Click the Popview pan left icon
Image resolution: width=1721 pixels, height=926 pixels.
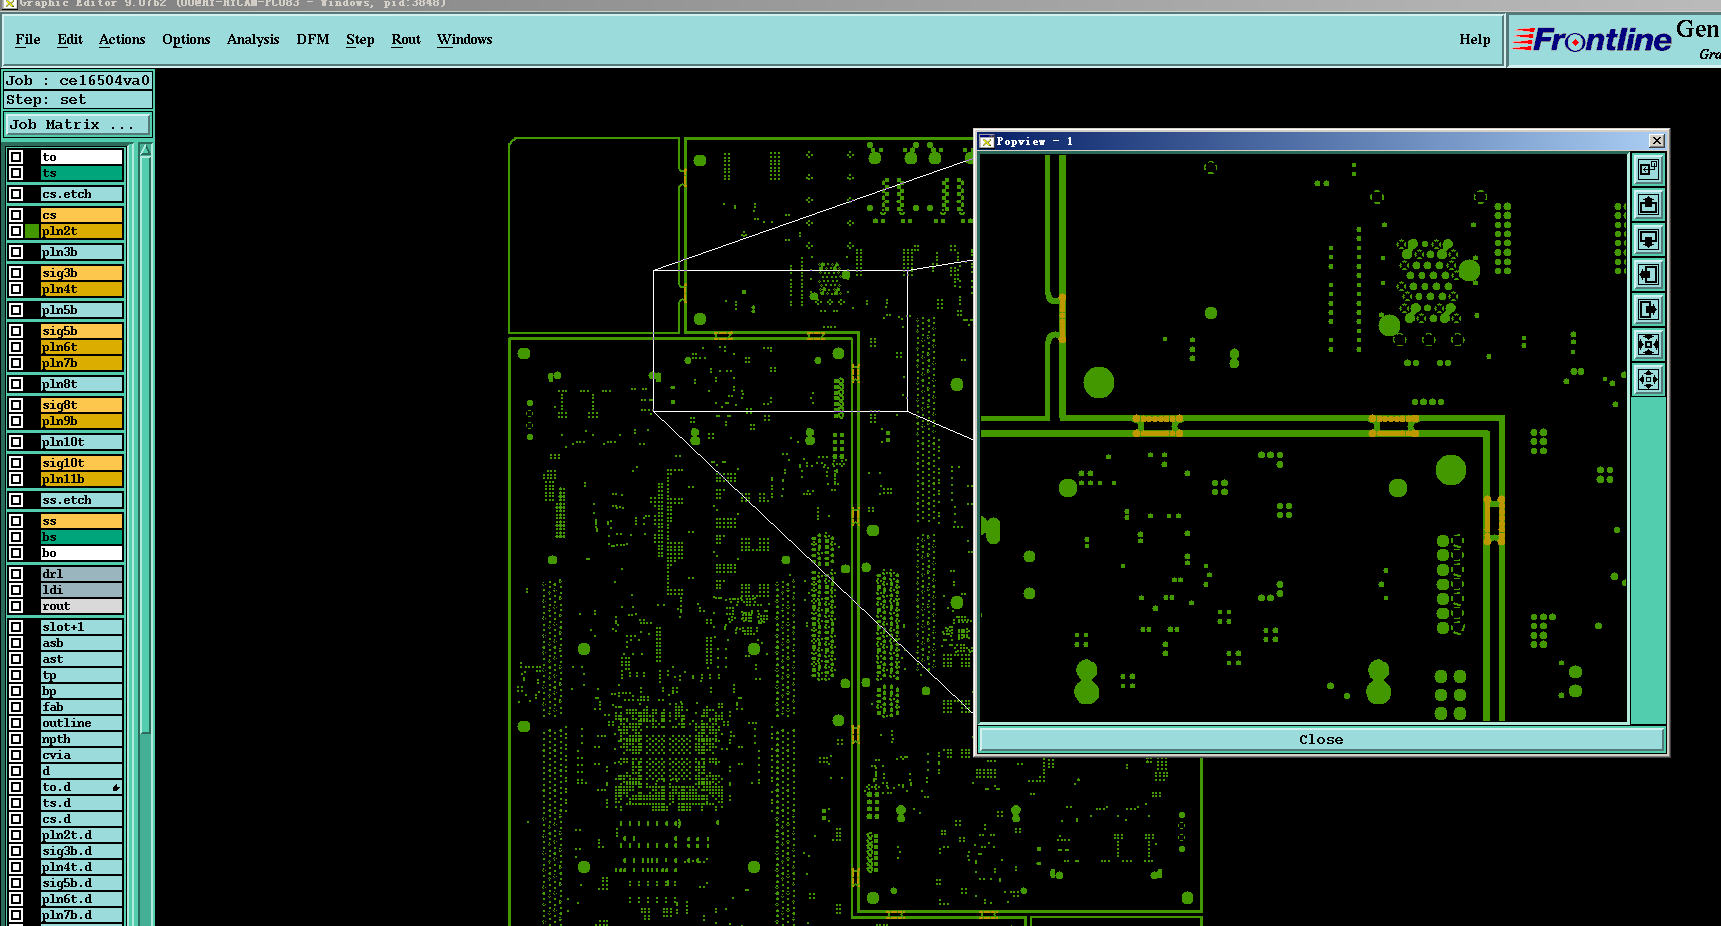click(1648, 275)
